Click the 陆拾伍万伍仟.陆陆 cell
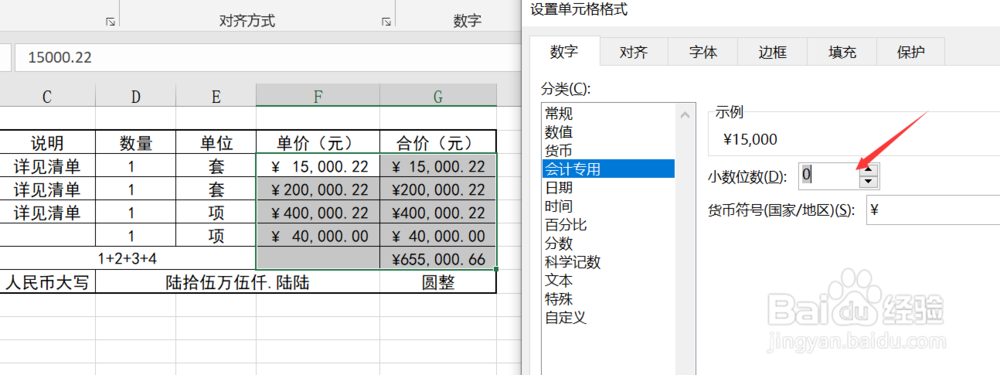Image resolution: width=1000 pixels, height=375 pixels. [x=237, y=283]
